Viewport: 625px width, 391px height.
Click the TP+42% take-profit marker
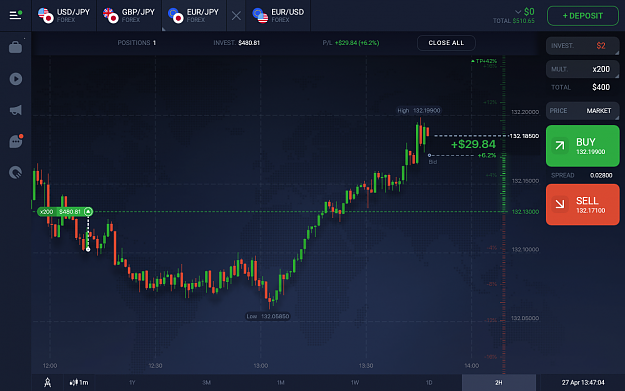pos(484,61)
